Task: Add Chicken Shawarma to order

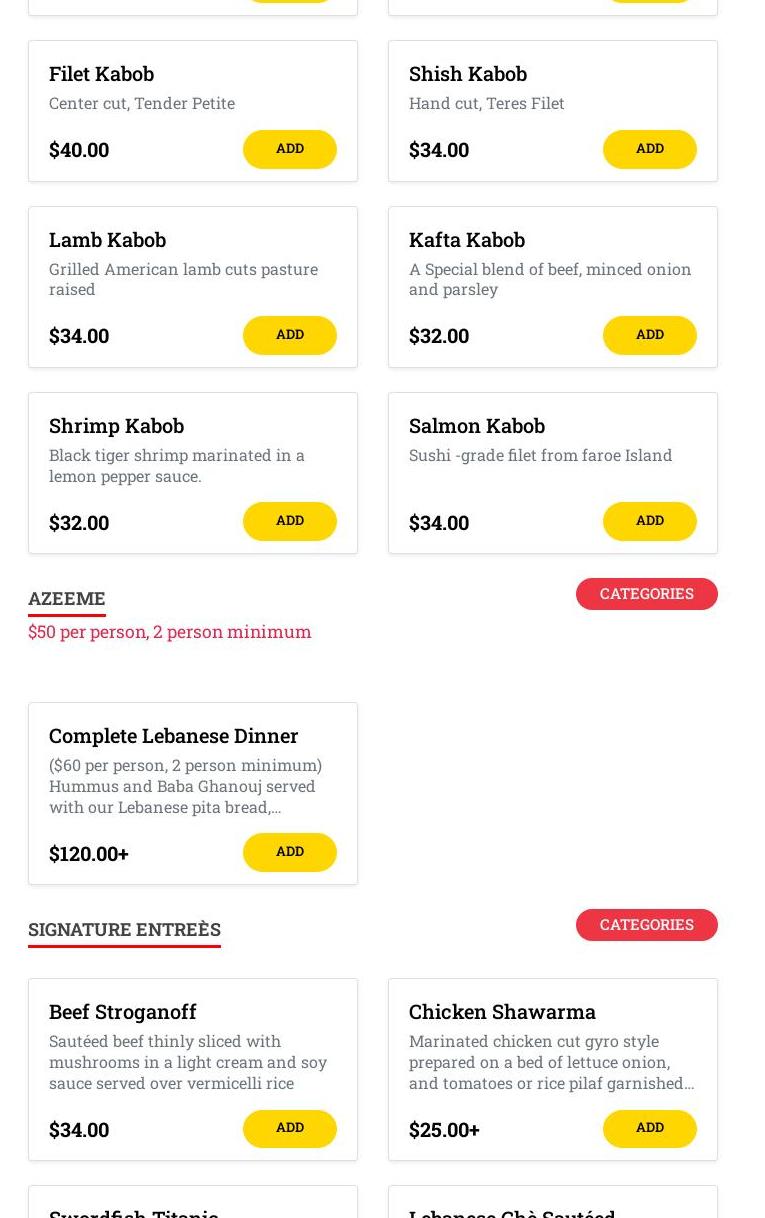Action: [x=649, y=1128]
